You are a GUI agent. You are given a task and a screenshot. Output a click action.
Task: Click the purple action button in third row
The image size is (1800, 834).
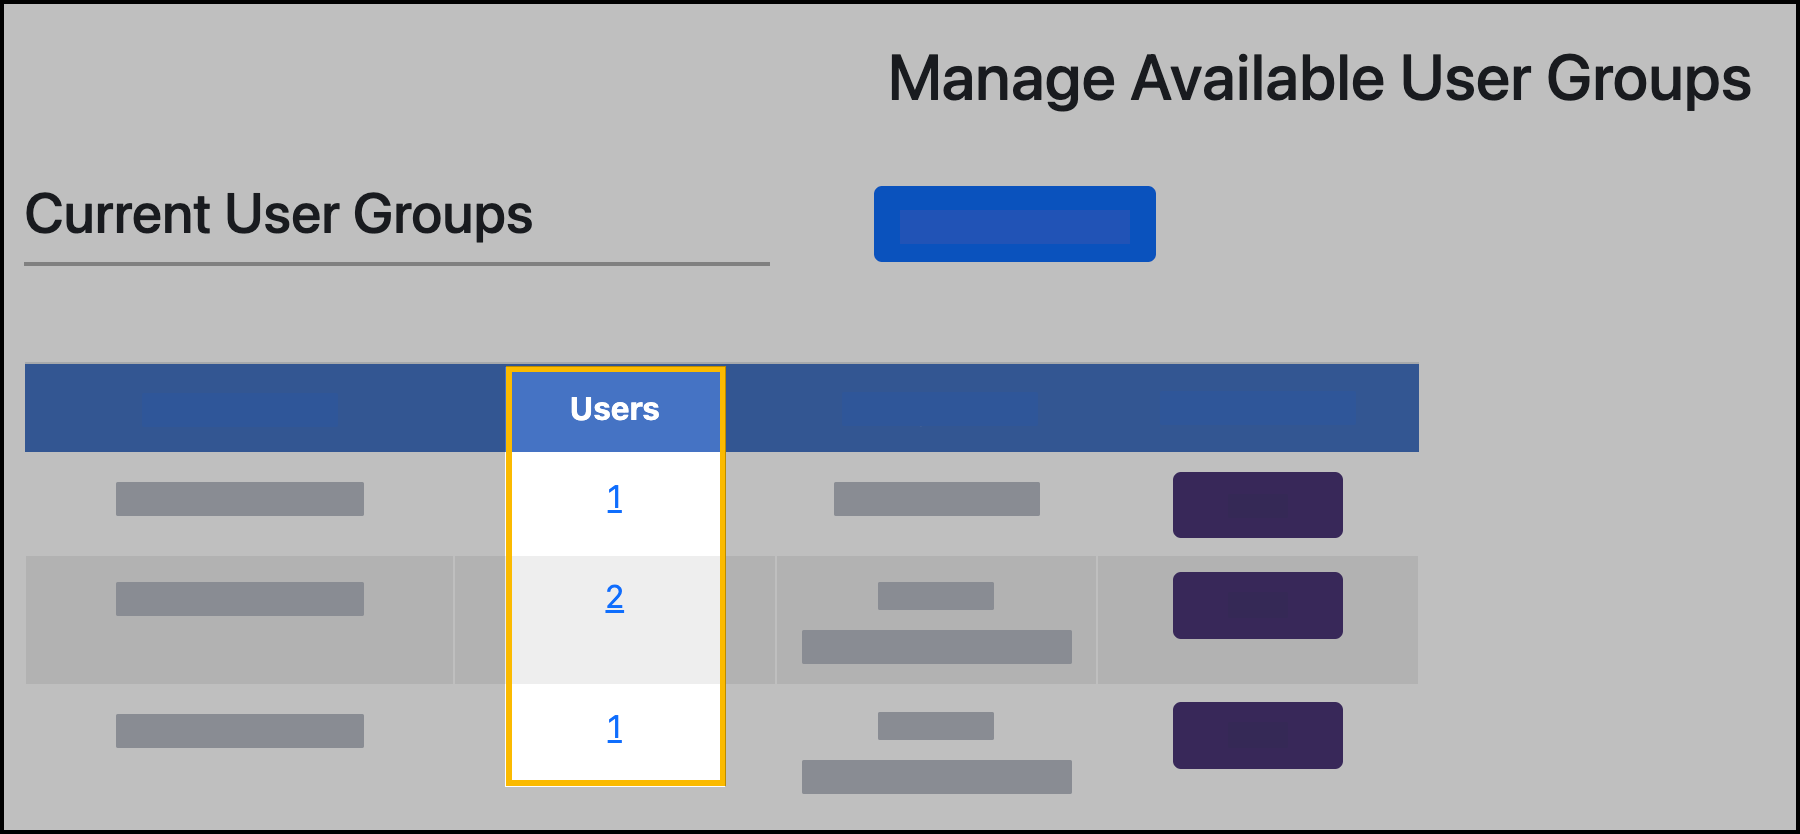point(1258,734)
